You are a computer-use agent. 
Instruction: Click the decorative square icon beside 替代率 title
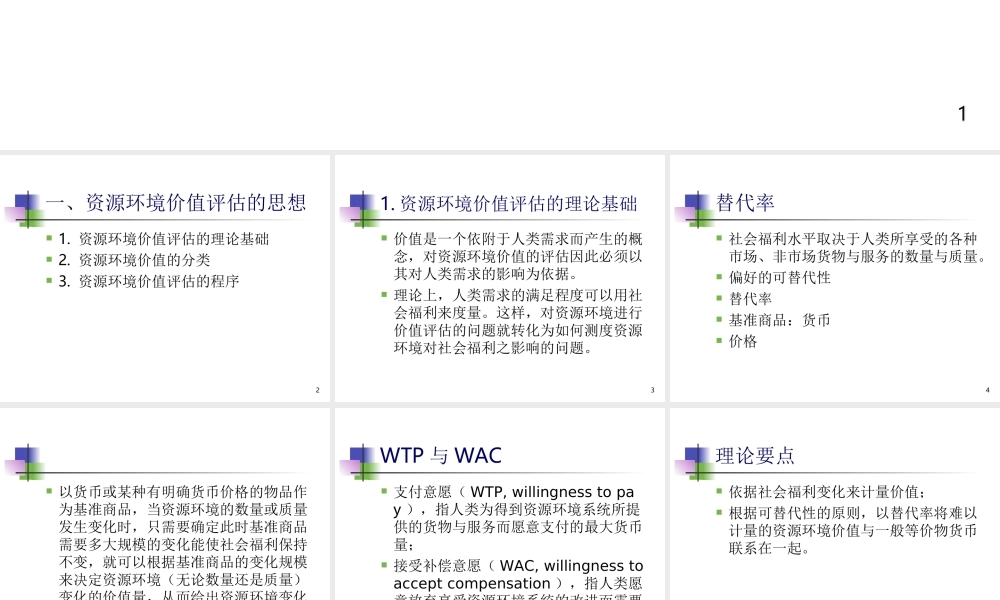click(x=690, y=205)
